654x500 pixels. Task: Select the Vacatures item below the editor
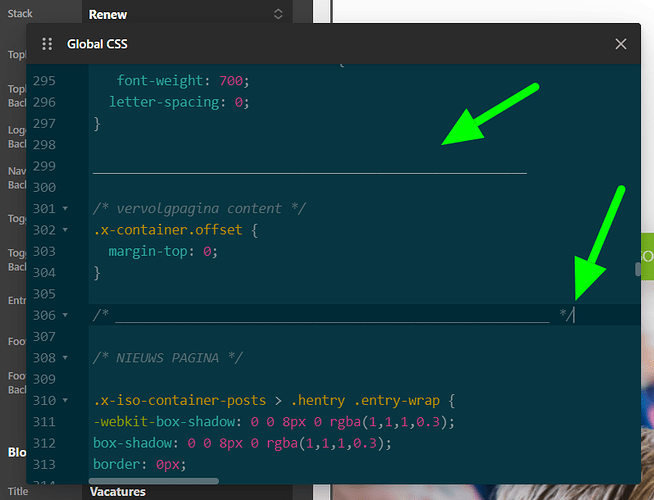[117, 491]
